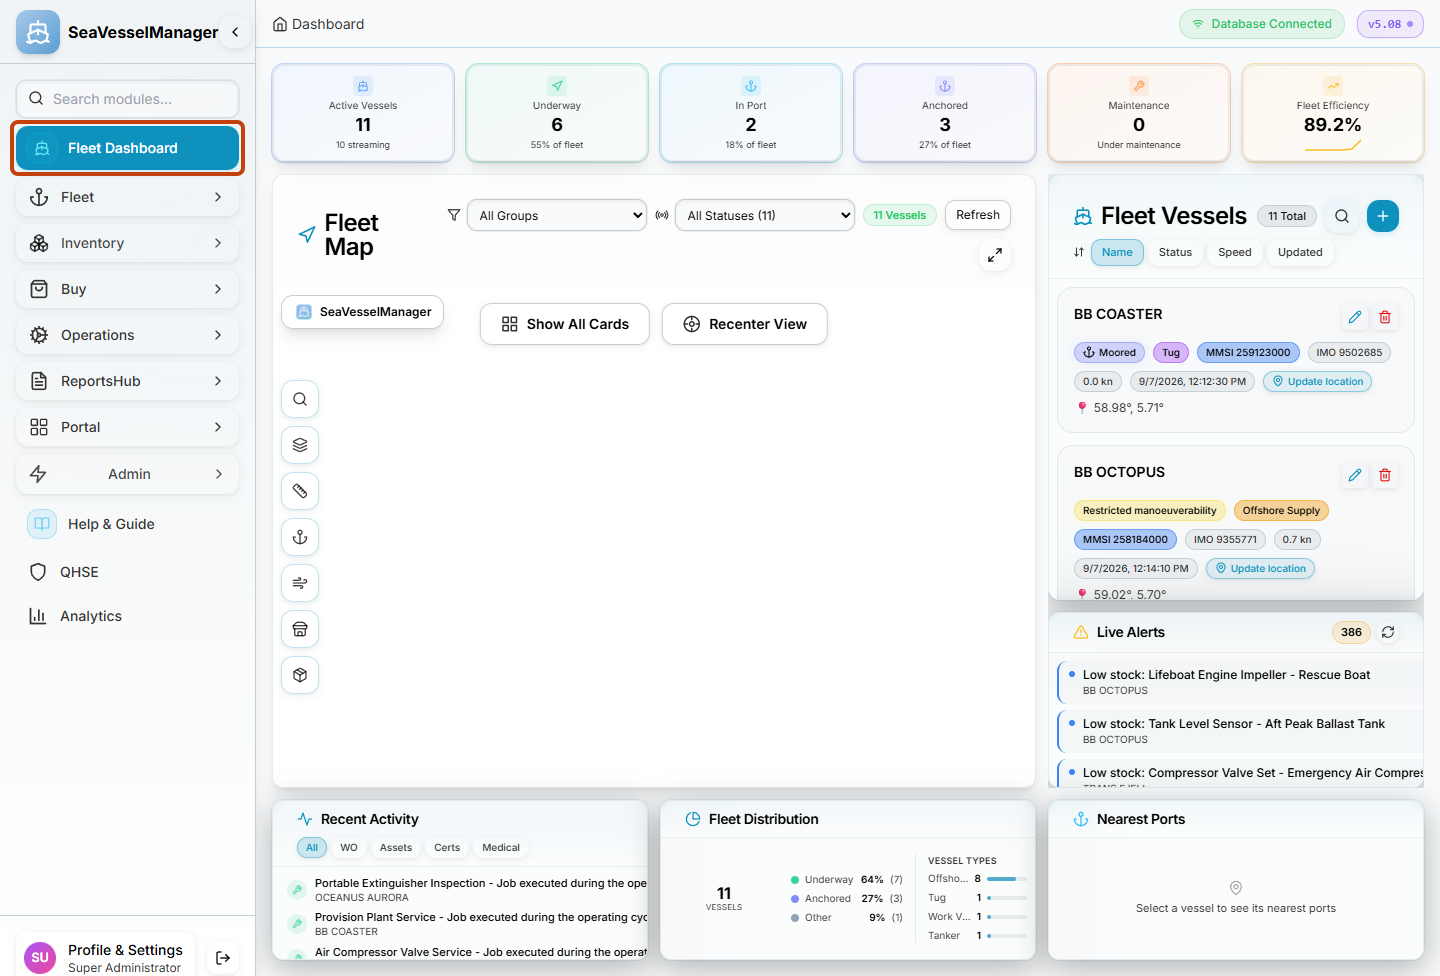Expand the Fleet Map to fullscreen

(x=995, y=256)
